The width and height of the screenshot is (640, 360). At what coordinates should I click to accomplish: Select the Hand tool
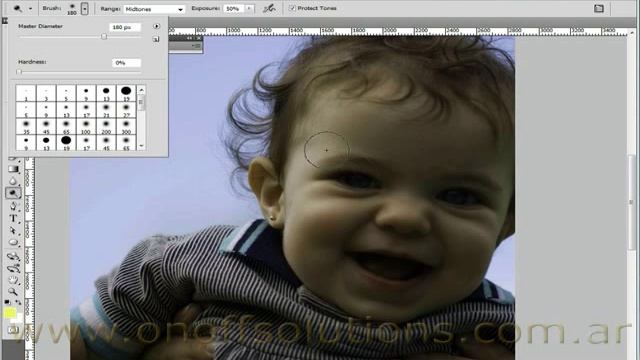point(13,280)
